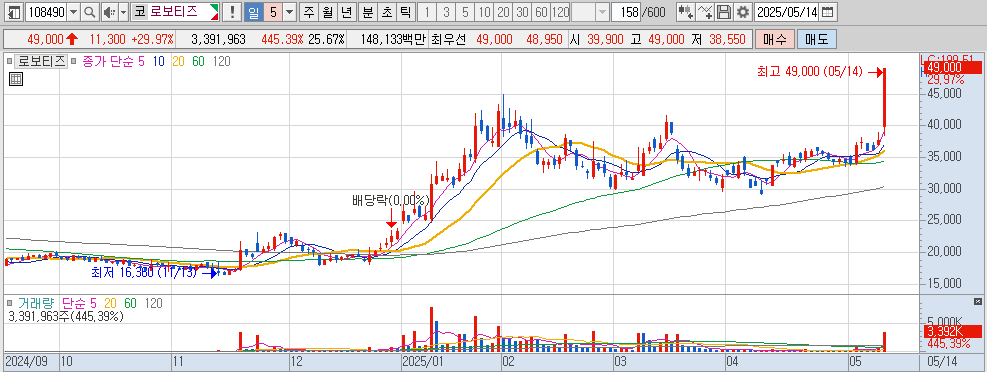Choose interval button 10
Image resolution: width=987 pixels, height=372 pixels.
[x=483, y=11]
